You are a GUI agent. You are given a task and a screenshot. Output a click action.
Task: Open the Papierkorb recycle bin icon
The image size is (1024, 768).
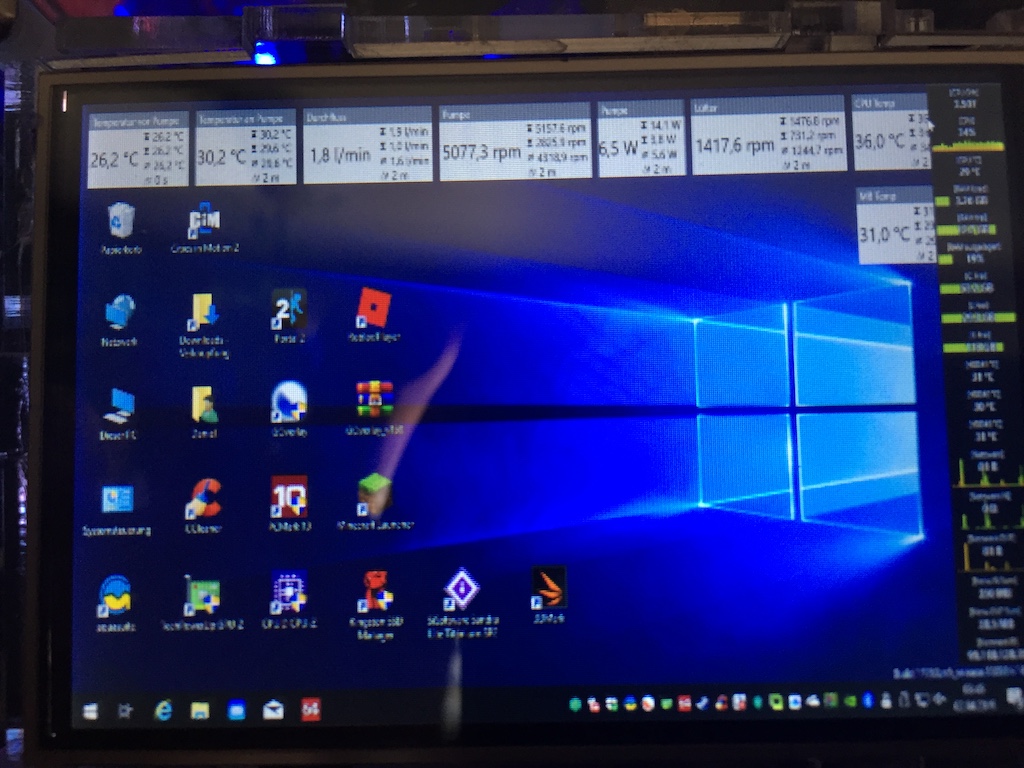(121, 227)
